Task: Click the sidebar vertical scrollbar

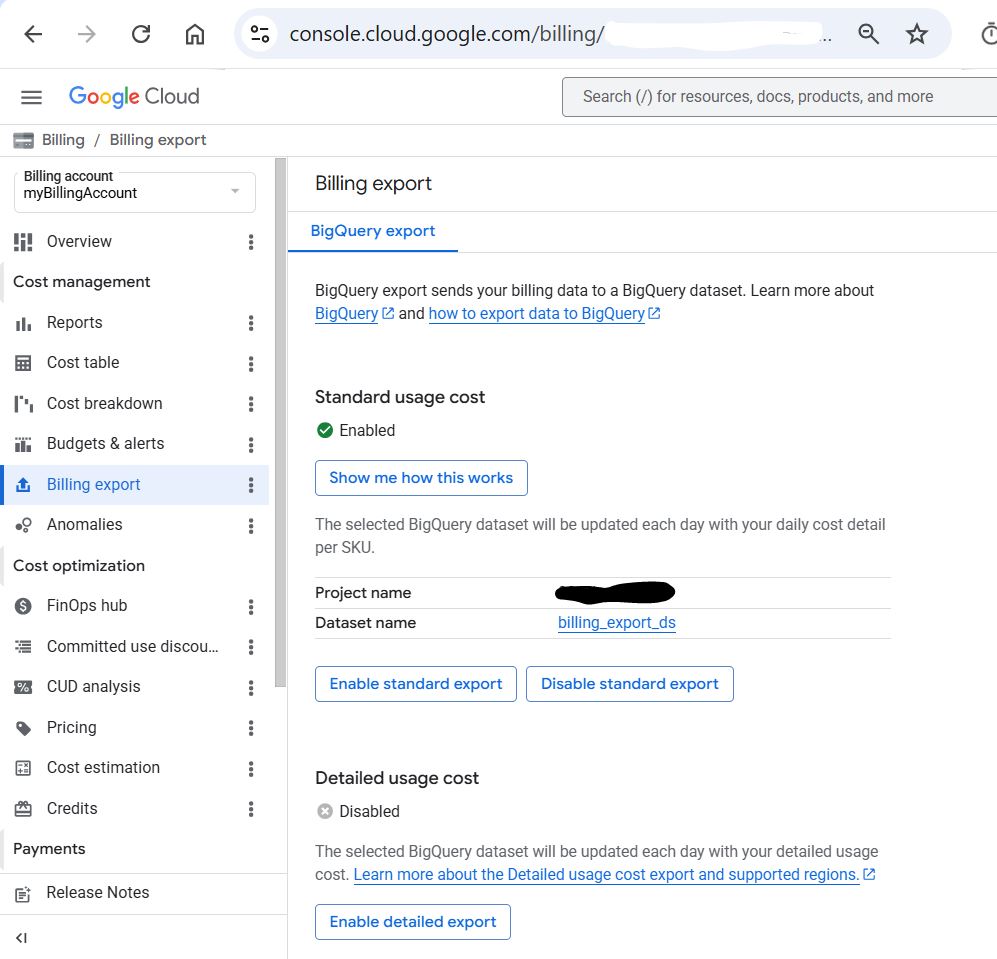Action: point(280,422)
